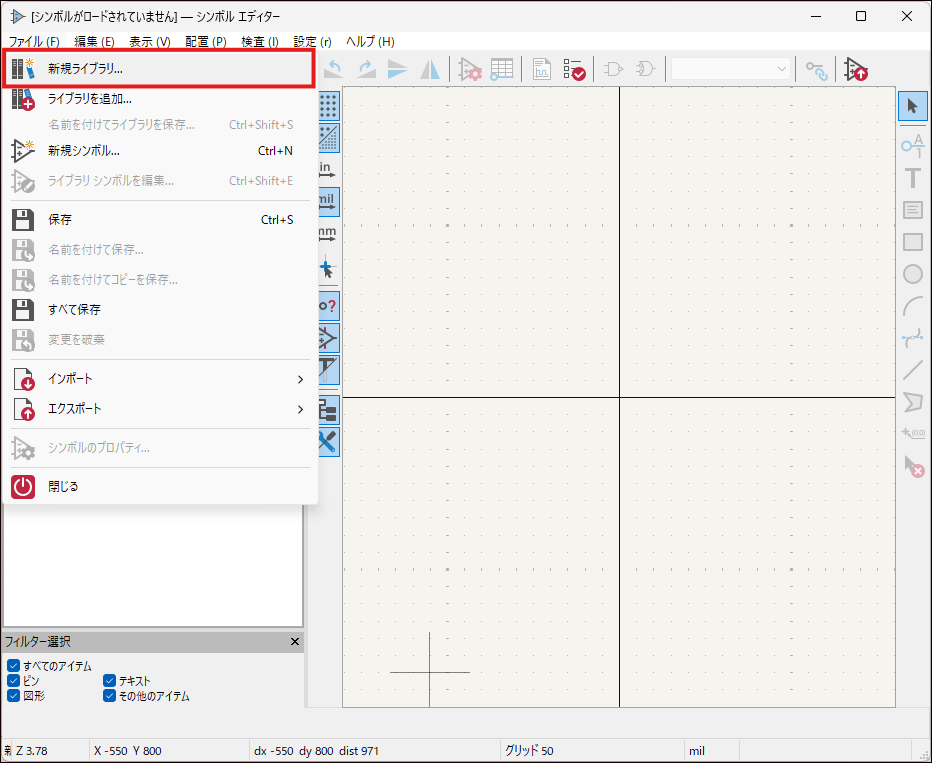Open the unit selector dropdown in toolbar
The height and width of the screenshot is (763, 932).
click(x=731, y=69)
